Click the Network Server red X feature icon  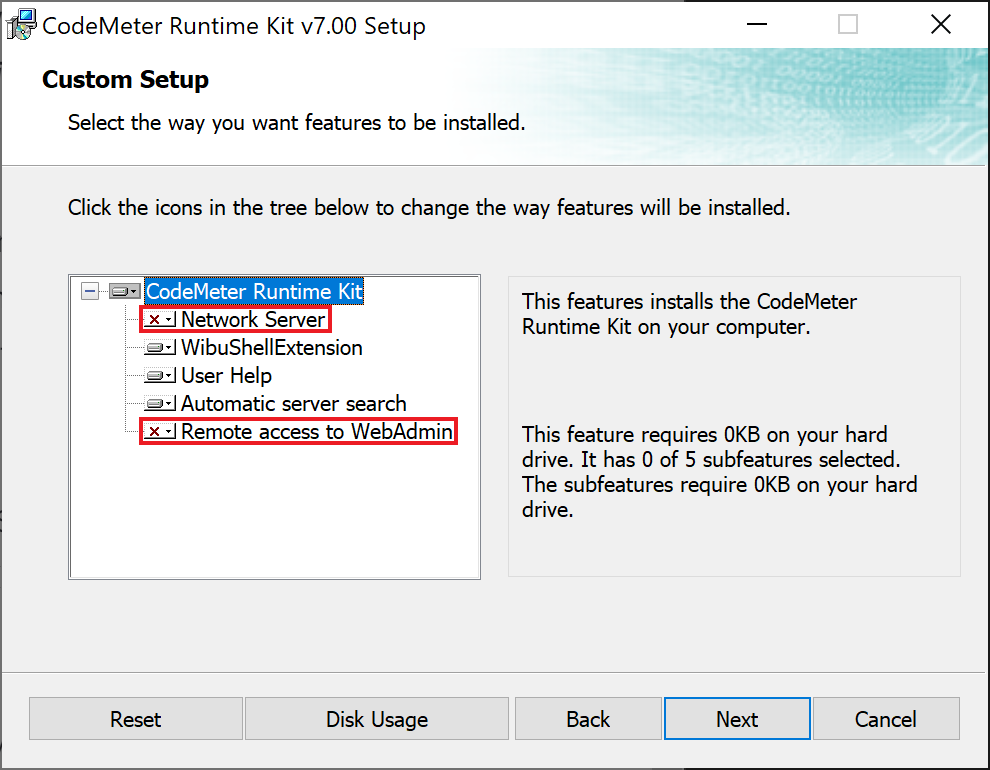coord(159,320)
